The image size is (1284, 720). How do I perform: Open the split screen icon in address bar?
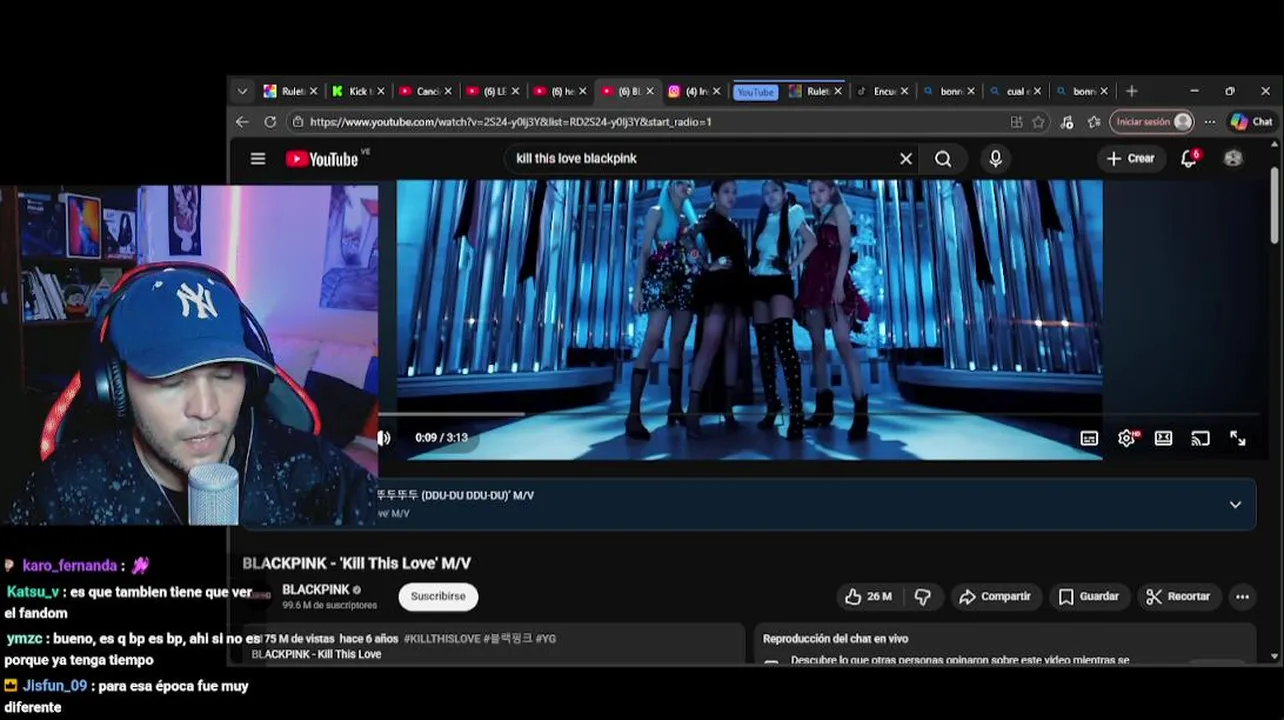click(x=1016, y=122)
